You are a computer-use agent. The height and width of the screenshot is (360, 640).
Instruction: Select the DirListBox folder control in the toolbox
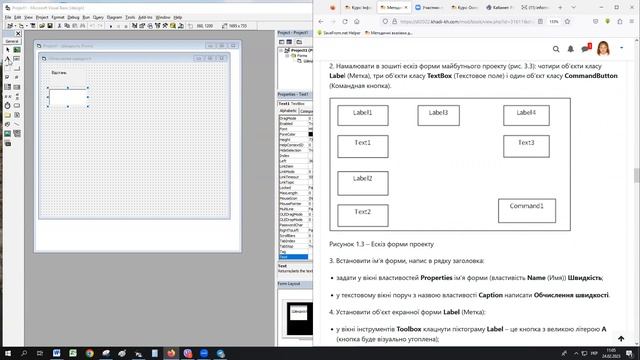(7, 115)
